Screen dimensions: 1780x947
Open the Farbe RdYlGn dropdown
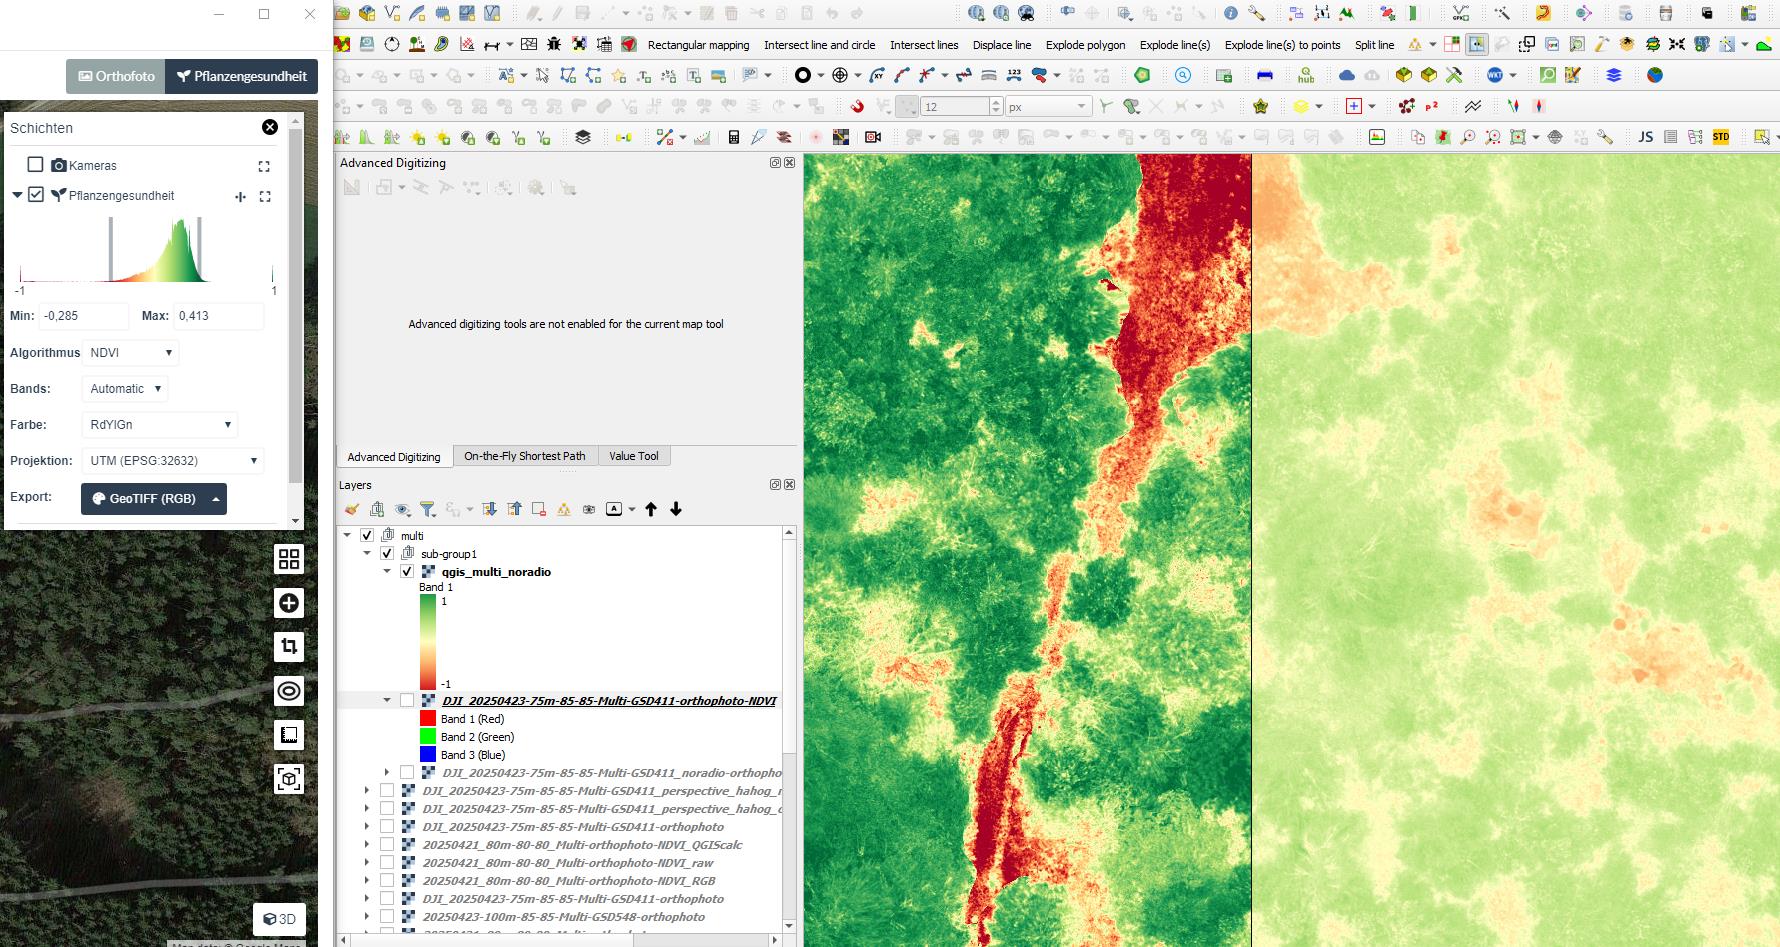click(x=159, y=424)
